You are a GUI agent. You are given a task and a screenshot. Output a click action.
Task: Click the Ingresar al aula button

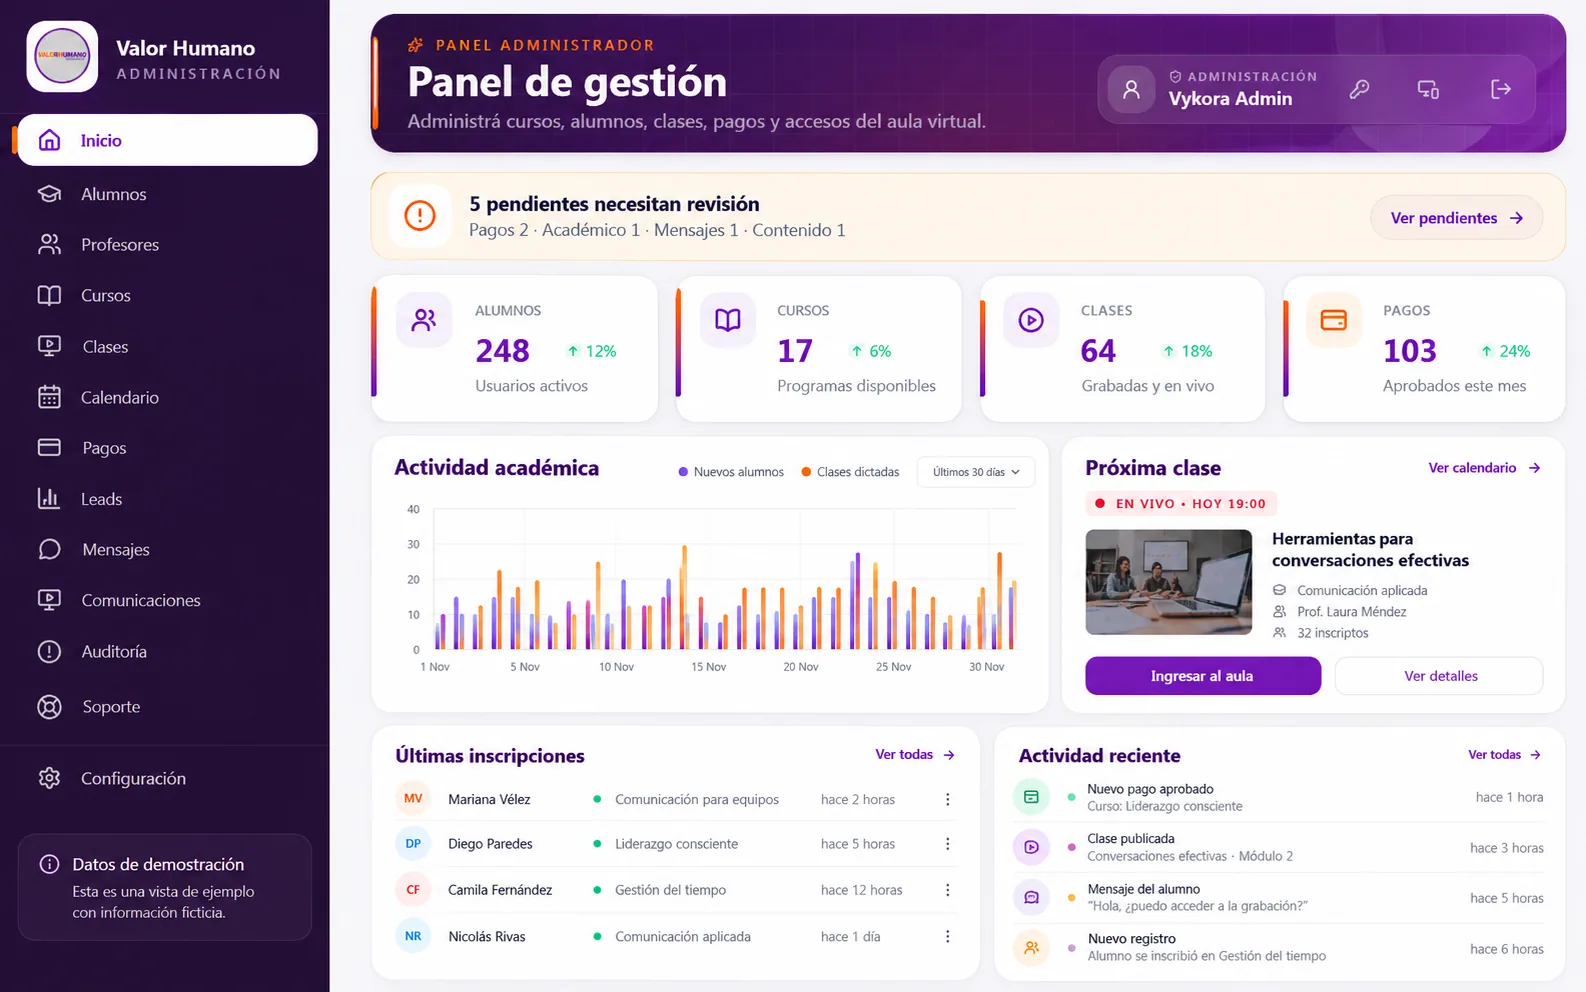click(1203, 676)
